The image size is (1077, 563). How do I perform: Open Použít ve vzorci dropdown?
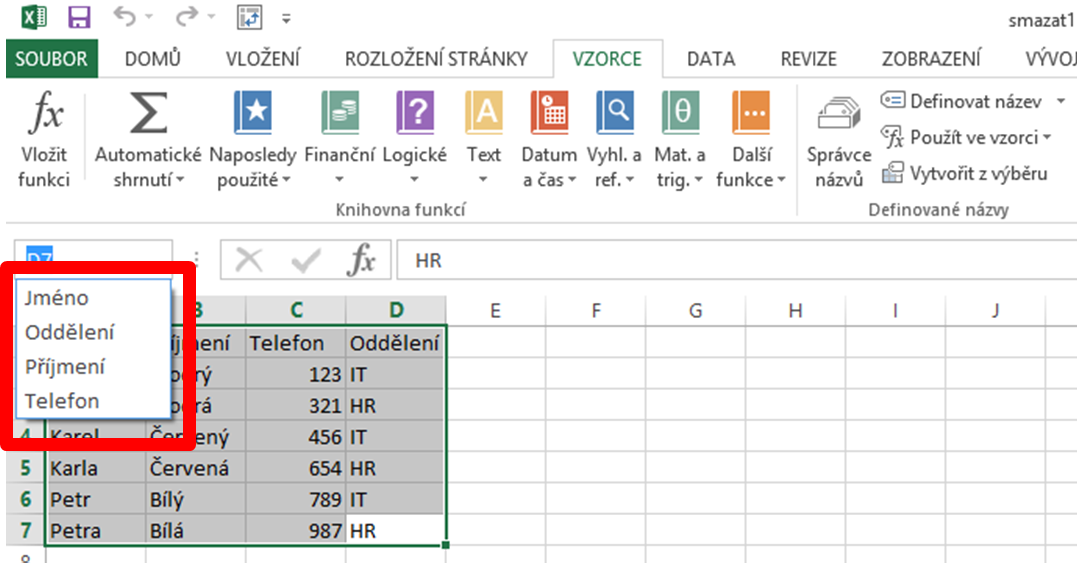pos(967,137)
